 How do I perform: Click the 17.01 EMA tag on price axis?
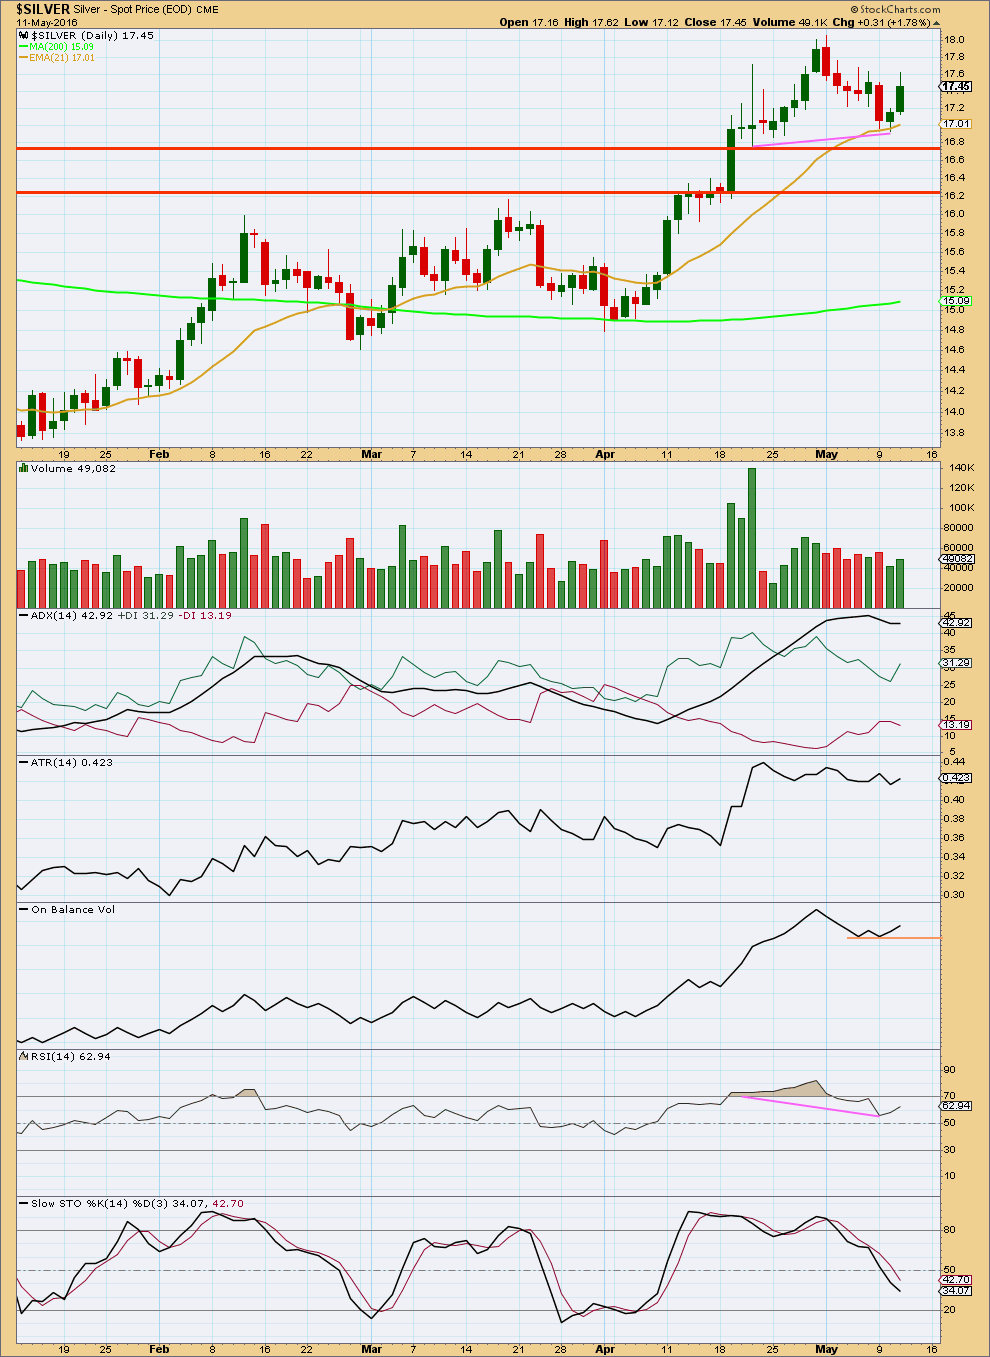(956, 124)
